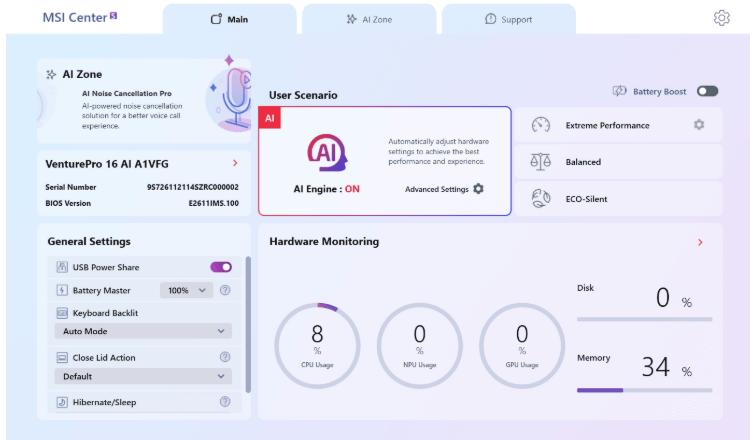Toggle the USB Power Share switch
Screen dimensions: 750x440
tap(221, 267)
